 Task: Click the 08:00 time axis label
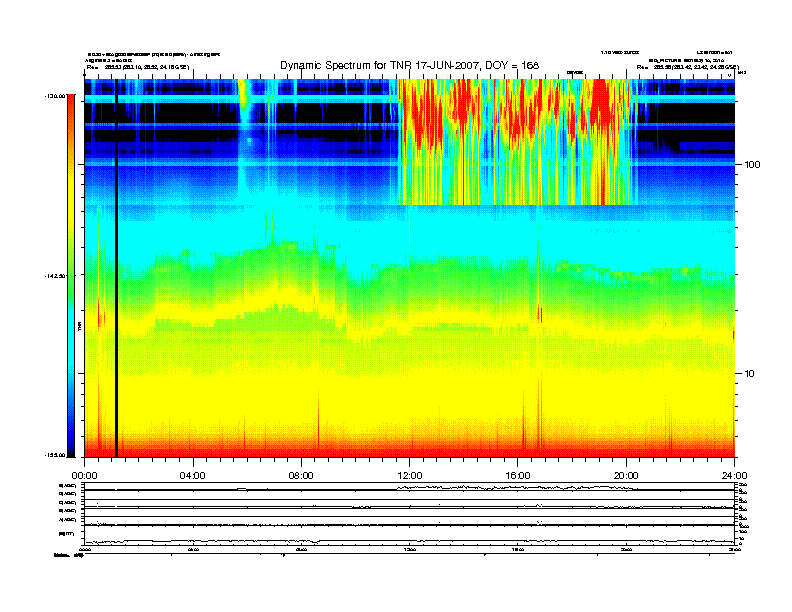click(301, 476)
